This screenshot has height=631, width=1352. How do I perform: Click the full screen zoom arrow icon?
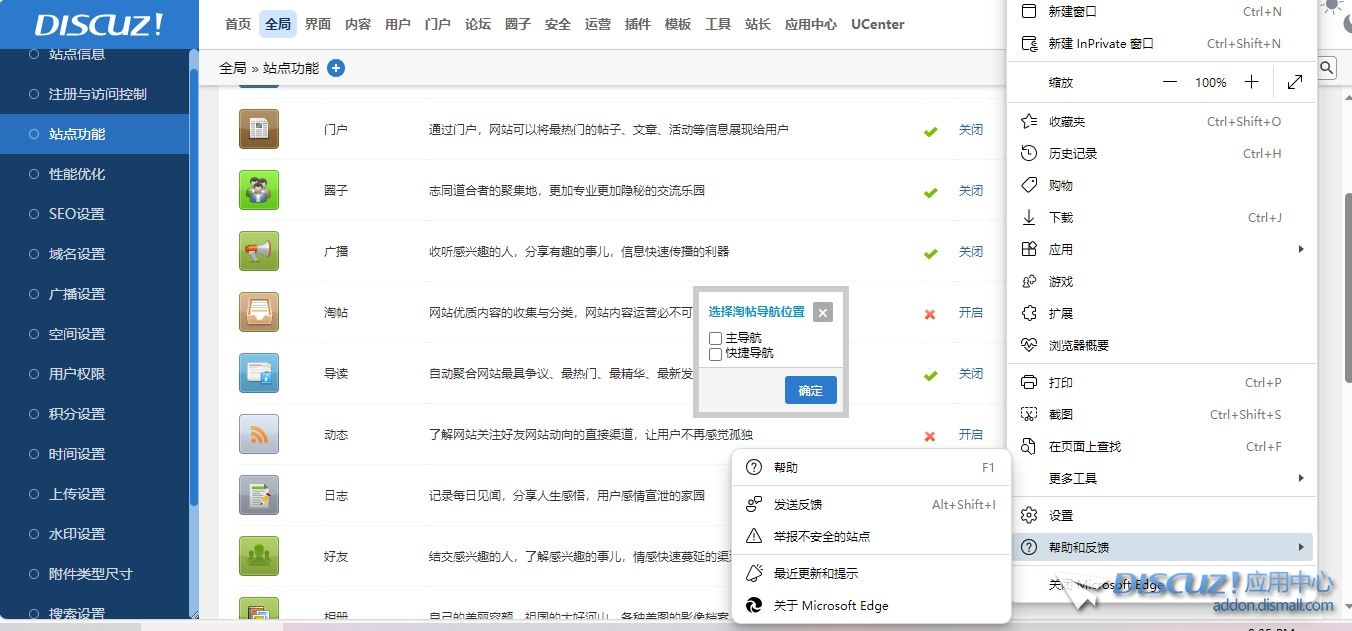(1295, 82)
